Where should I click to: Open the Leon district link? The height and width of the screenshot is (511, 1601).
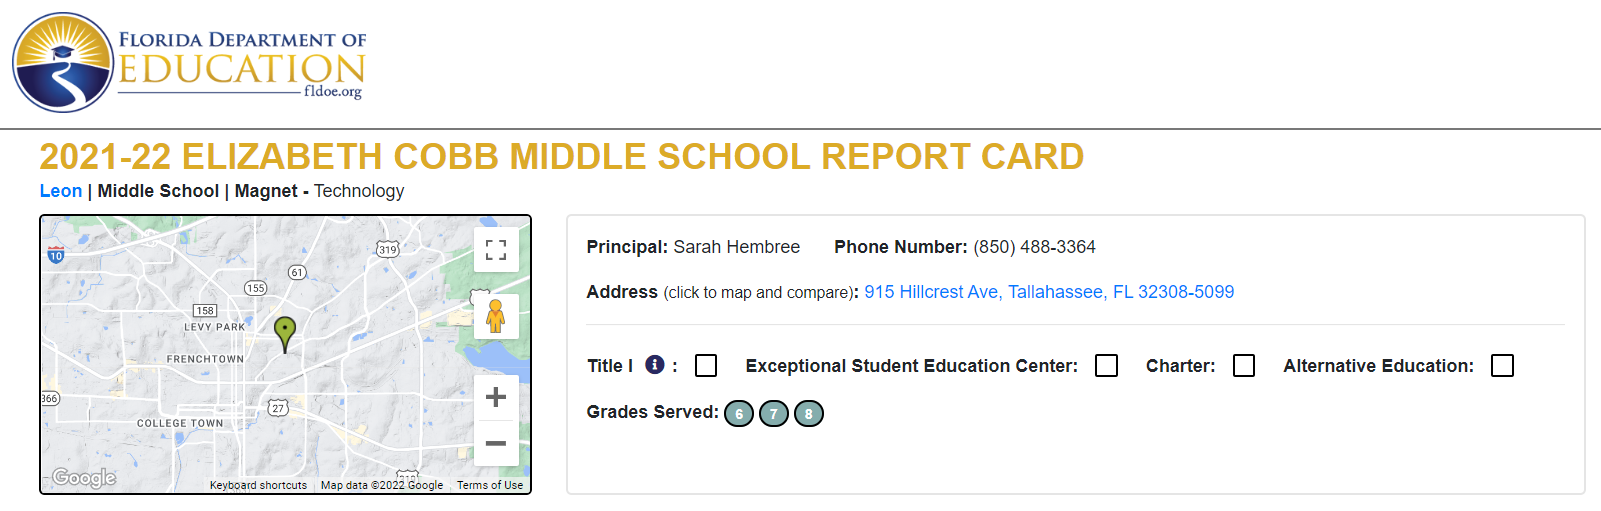coord(61,191)
